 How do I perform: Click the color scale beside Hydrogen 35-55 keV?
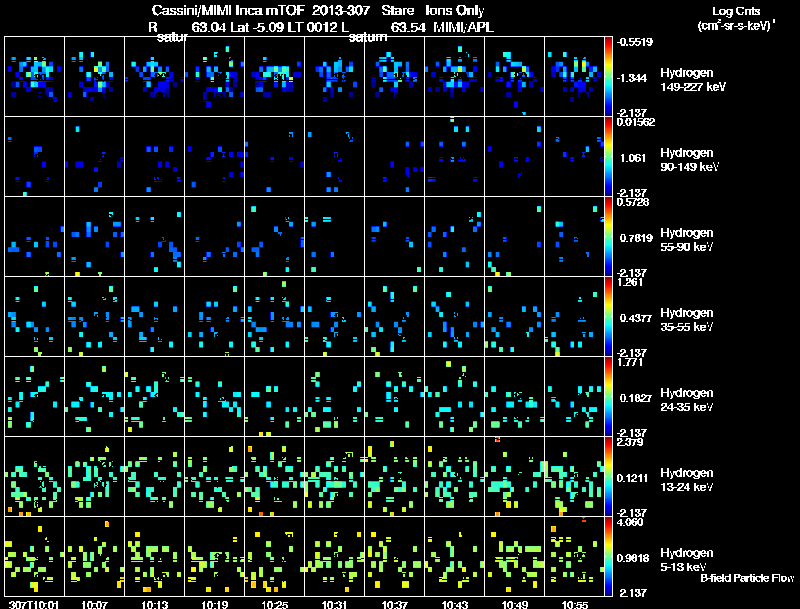point(608,317)
